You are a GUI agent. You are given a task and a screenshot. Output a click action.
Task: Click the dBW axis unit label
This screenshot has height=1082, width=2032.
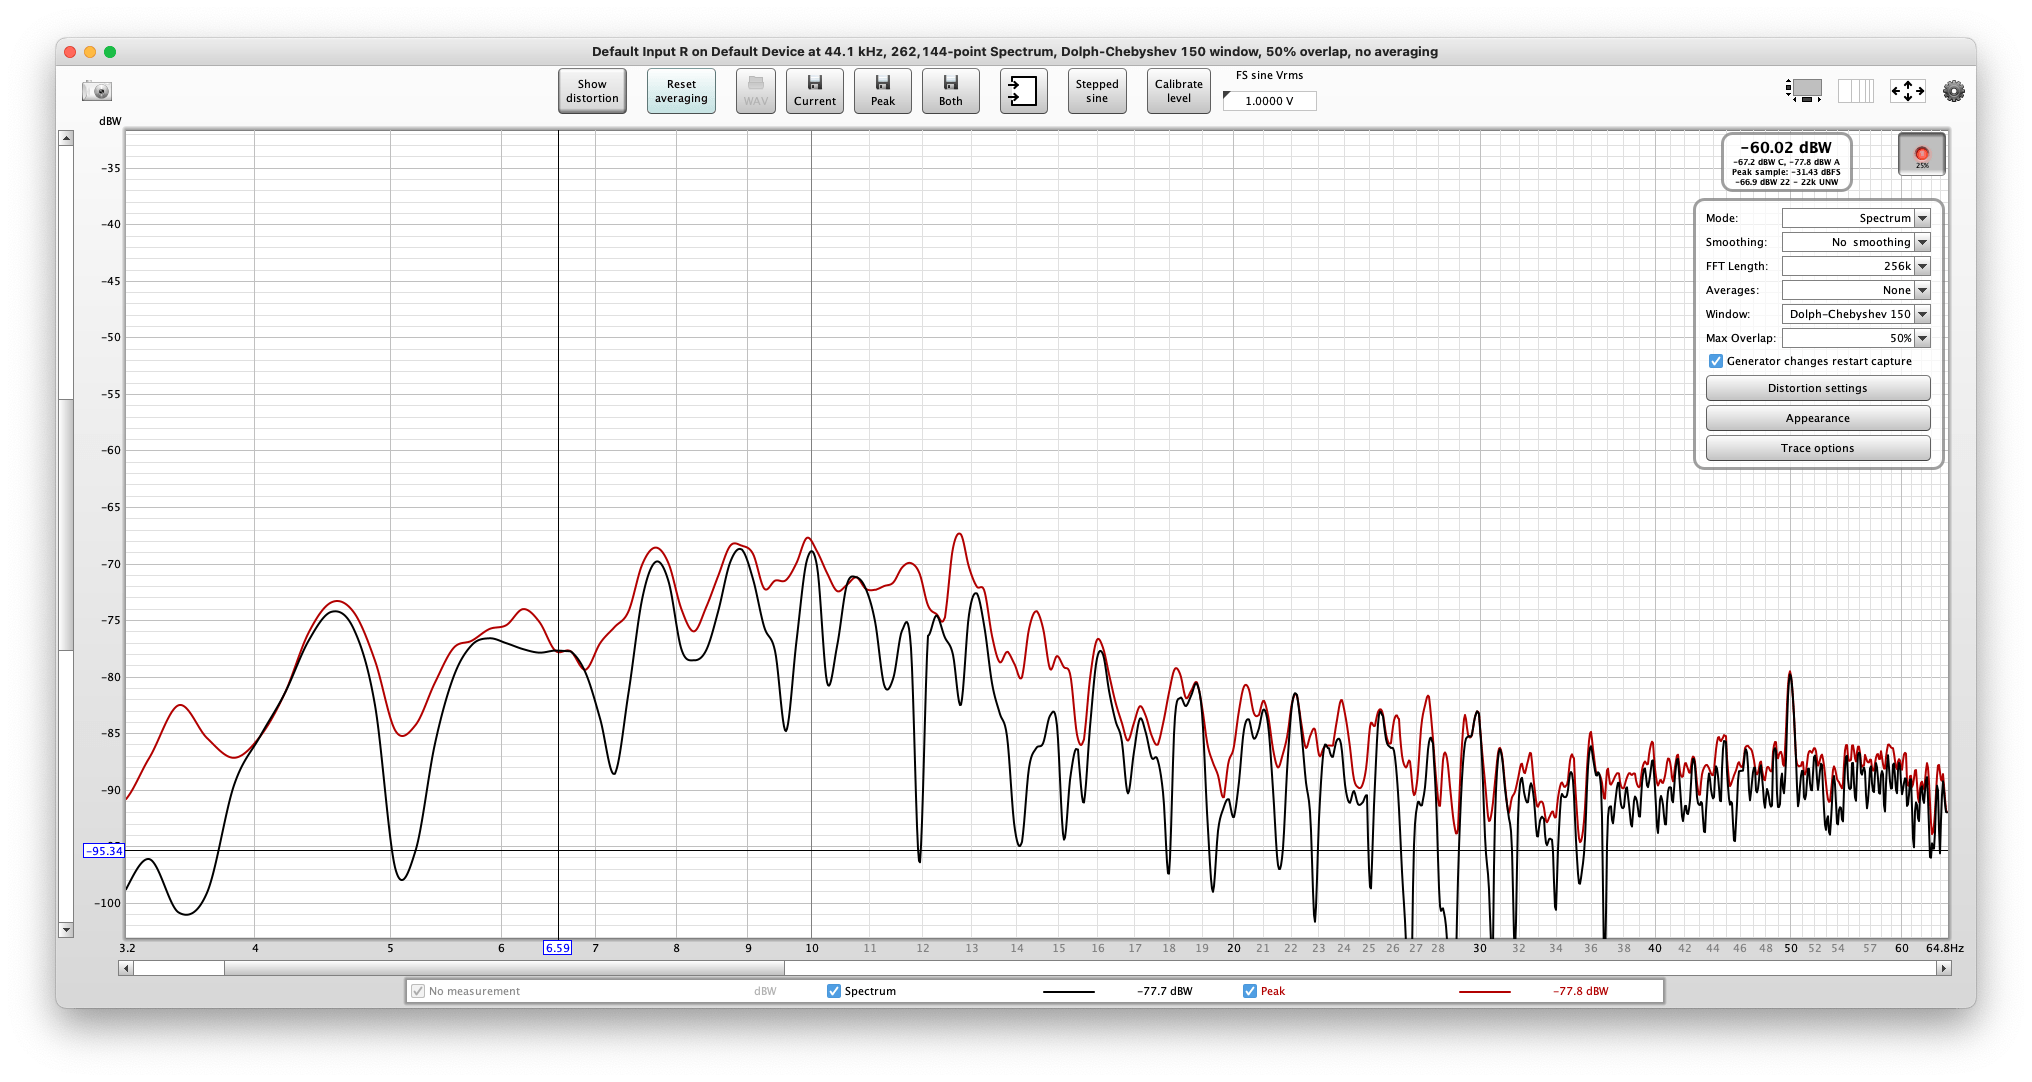(110, 121)
